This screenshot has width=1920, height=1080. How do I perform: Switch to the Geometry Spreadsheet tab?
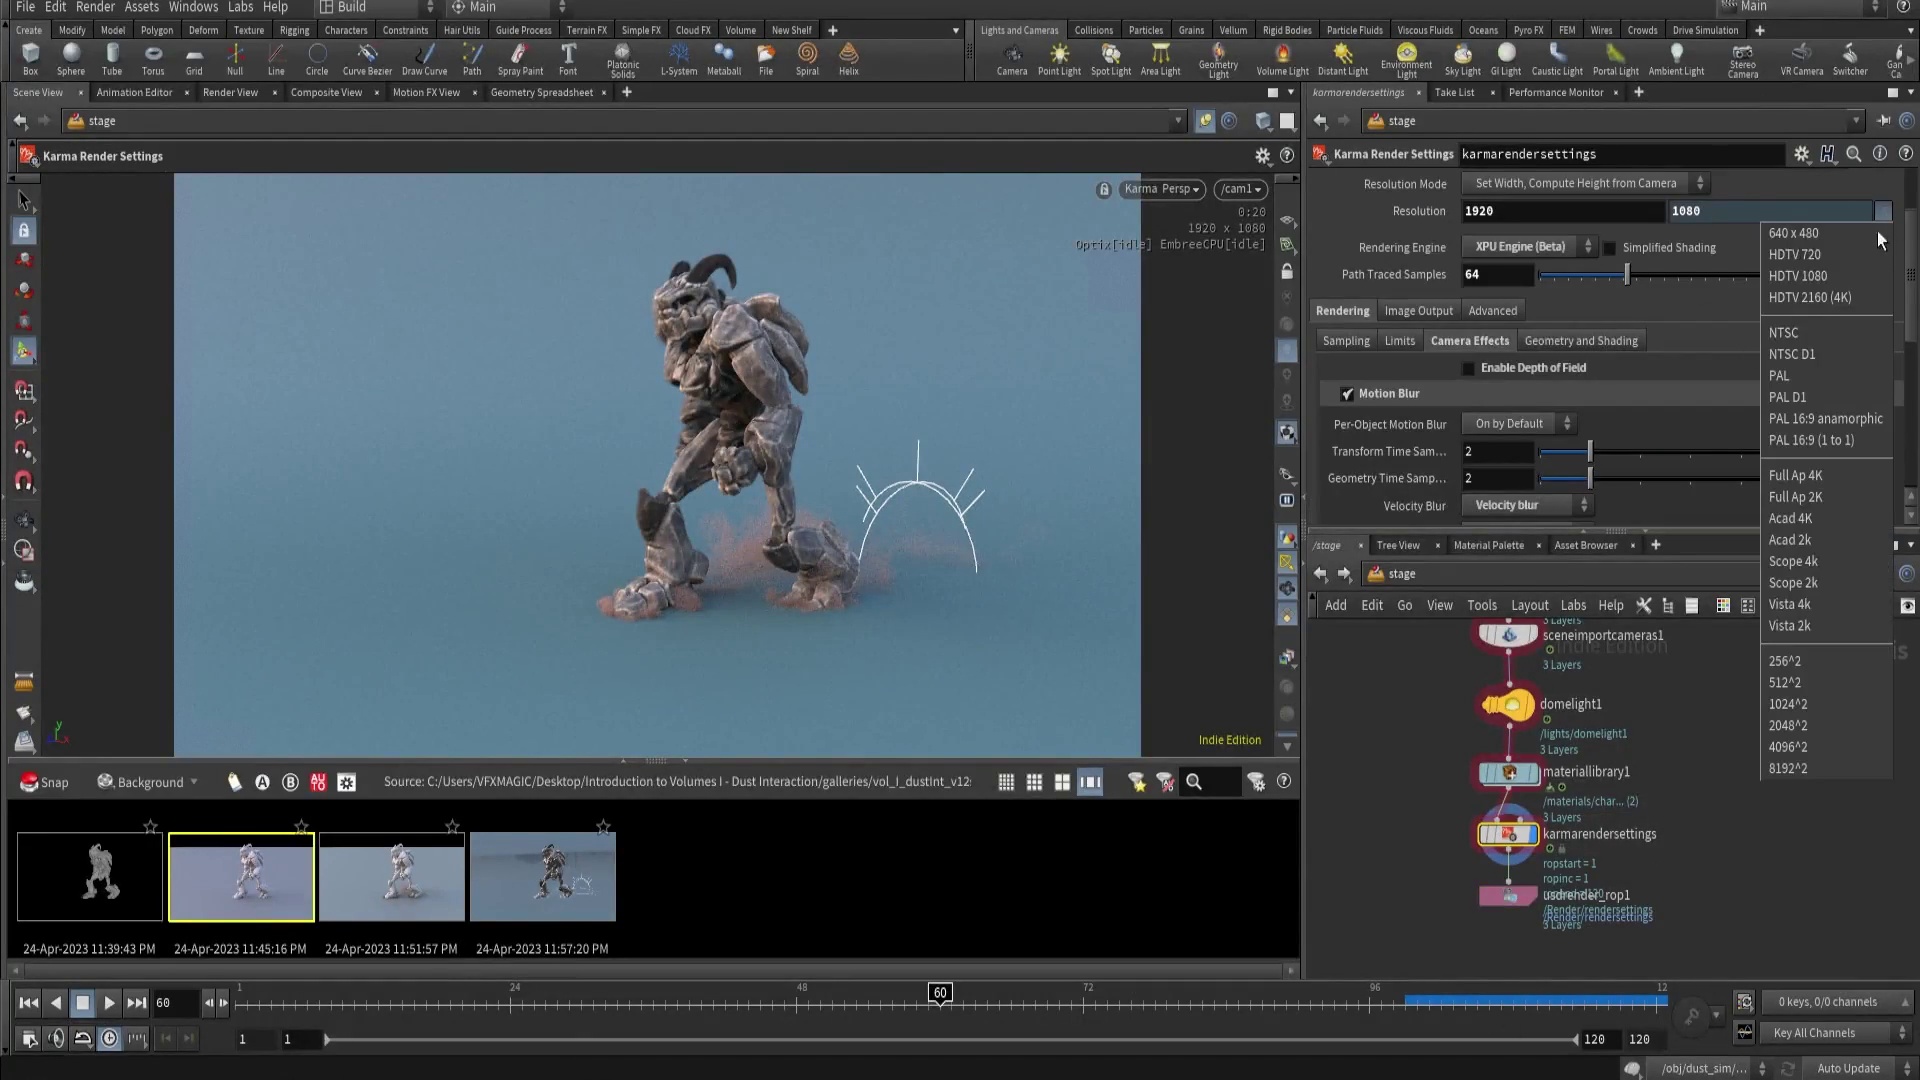[x=541, y=92]
